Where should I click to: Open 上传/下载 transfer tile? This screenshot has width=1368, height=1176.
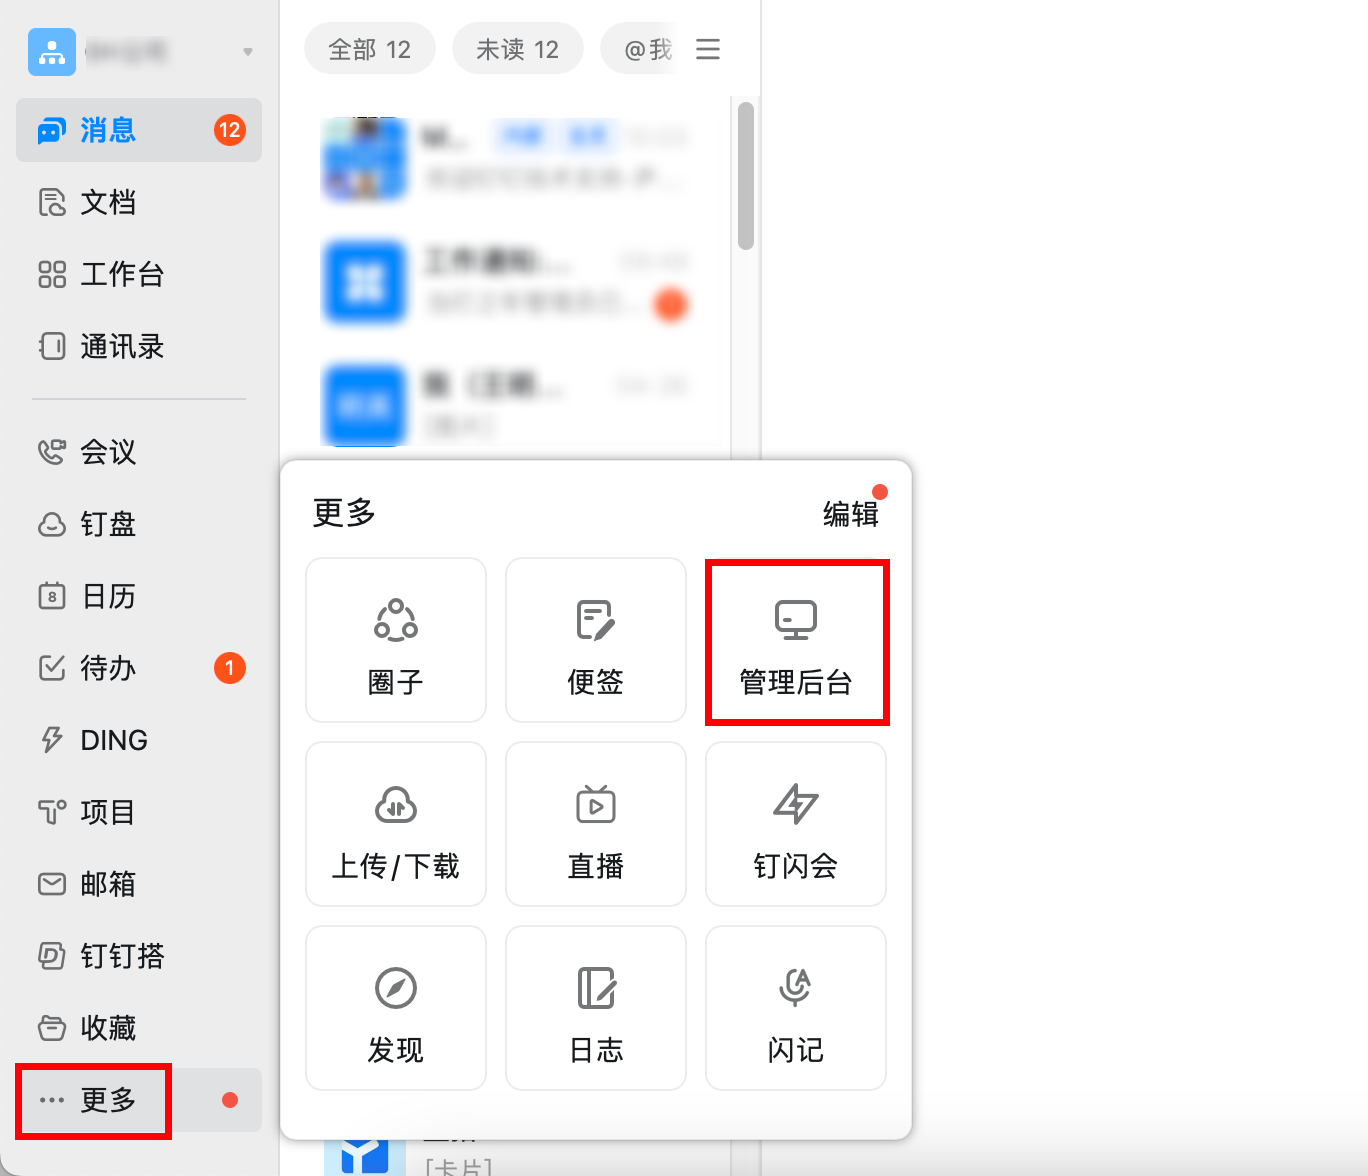click(x=396, y=824)
